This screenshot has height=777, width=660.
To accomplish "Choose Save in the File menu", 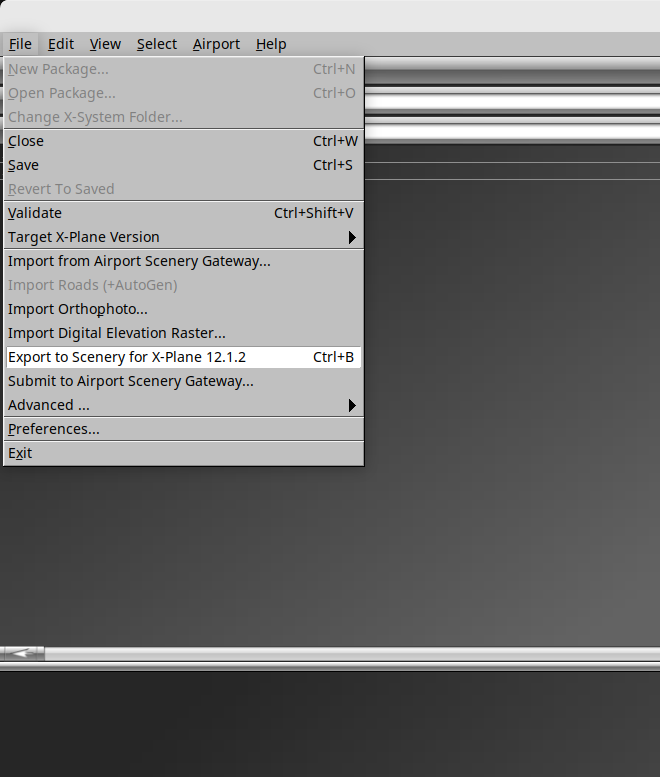I will (x=183, y=165).
